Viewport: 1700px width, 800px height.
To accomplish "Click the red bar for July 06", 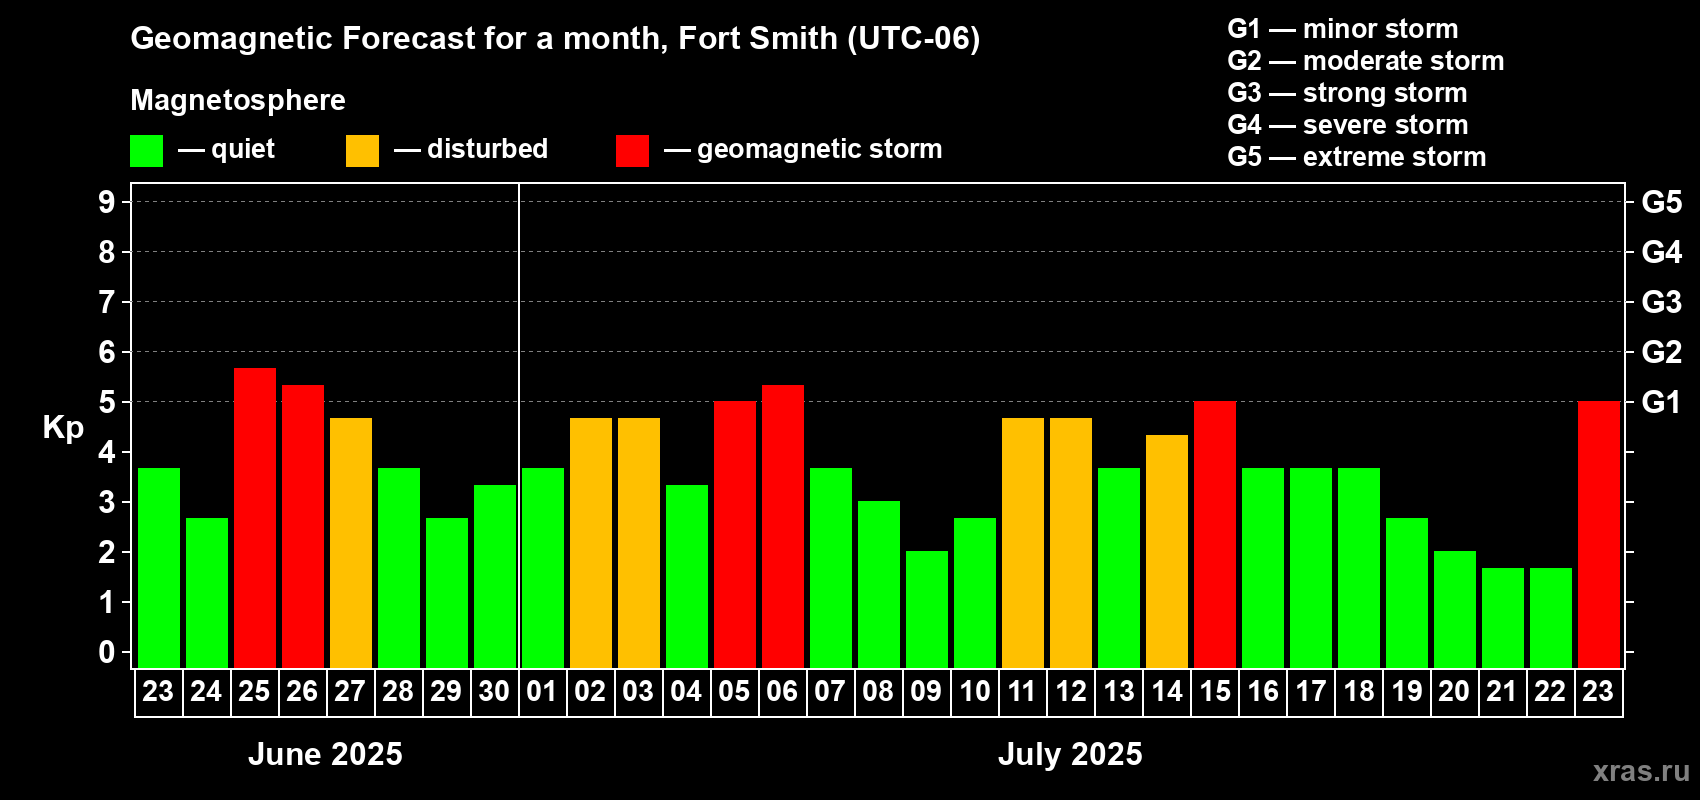I will 783,526.
